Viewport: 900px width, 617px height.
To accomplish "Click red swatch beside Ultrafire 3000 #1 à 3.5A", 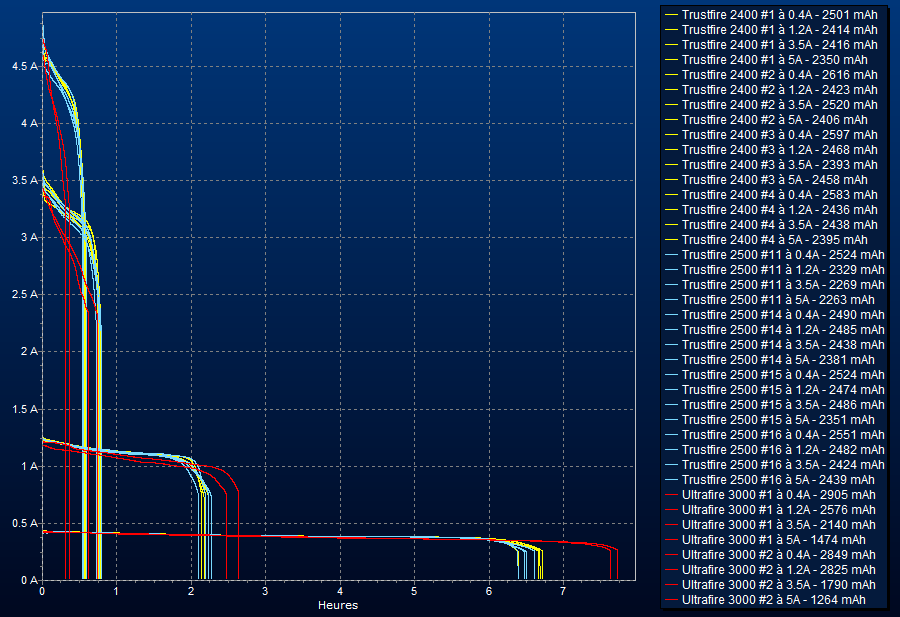I will tap(671, 525).
